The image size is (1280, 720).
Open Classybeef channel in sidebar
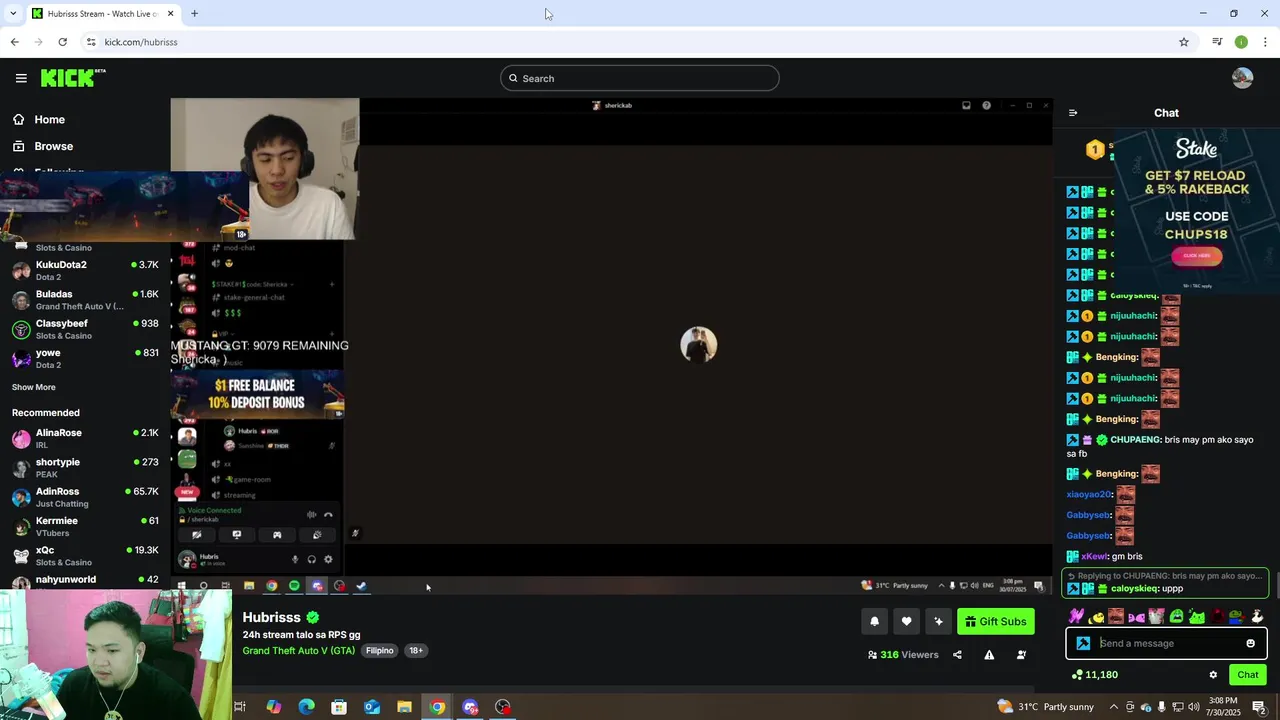[x=85, y=329]
